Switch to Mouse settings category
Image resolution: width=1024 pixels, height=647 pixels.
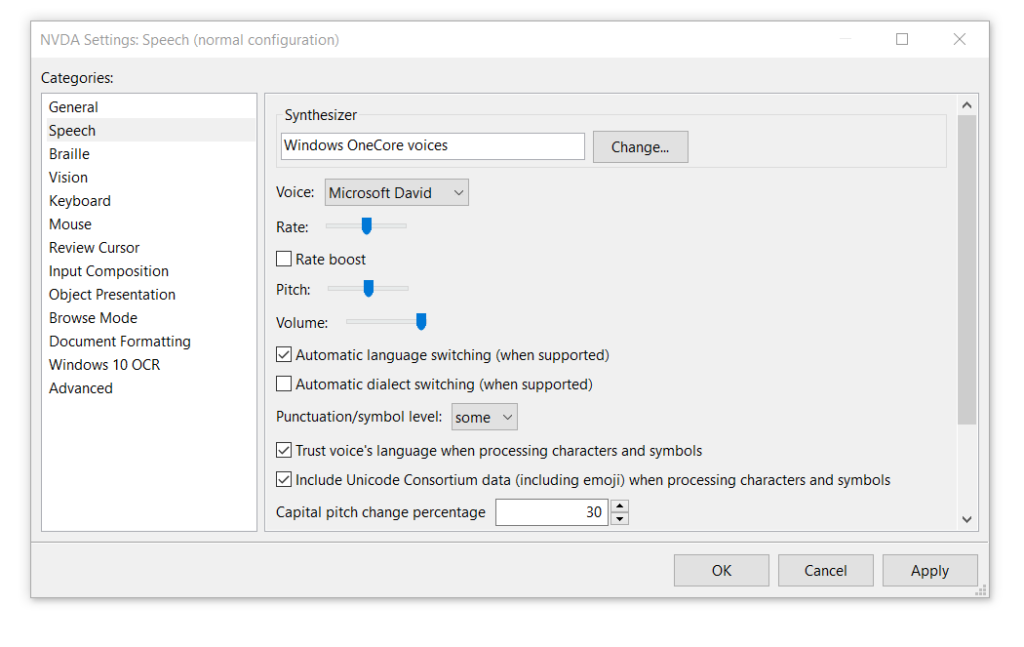[x=150, y=225]
